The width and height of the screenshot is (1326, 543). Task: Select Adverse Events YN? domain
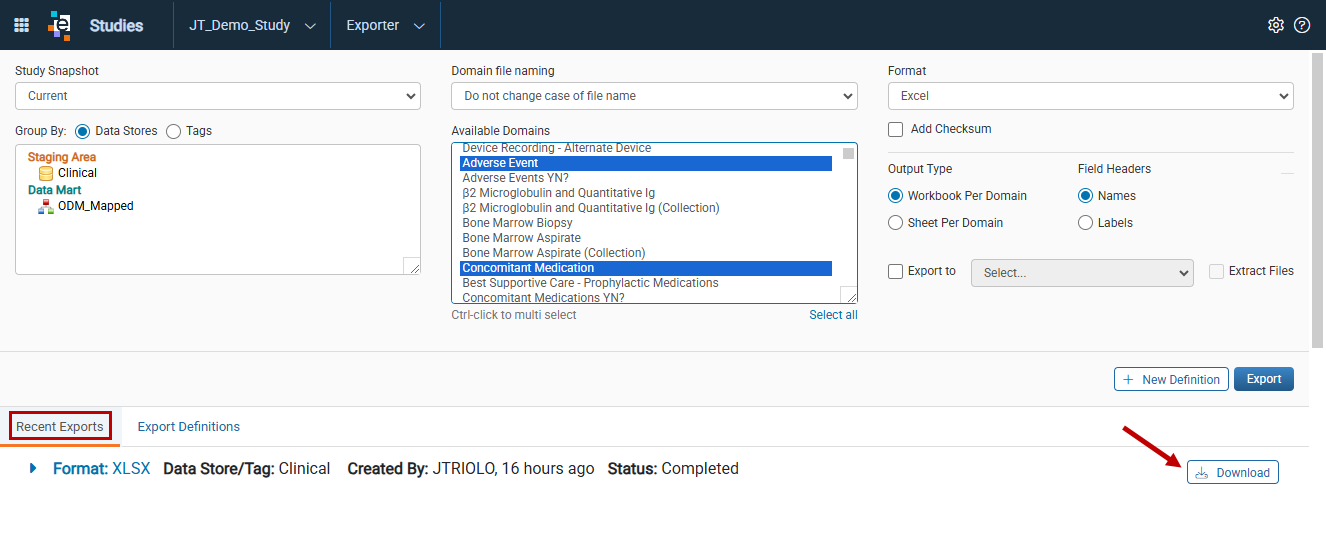tap(646, 178)
